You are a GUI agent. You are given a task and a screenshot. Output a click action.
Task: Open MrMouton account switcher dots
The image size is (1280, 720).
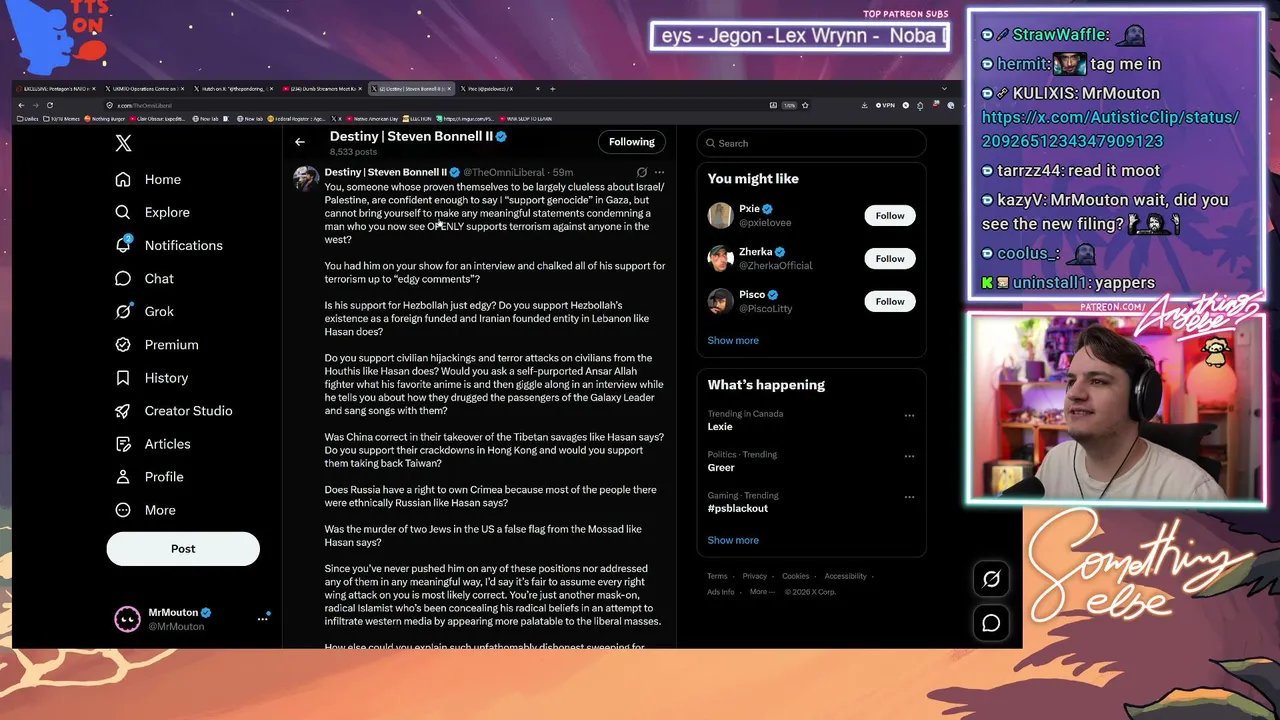263,619
